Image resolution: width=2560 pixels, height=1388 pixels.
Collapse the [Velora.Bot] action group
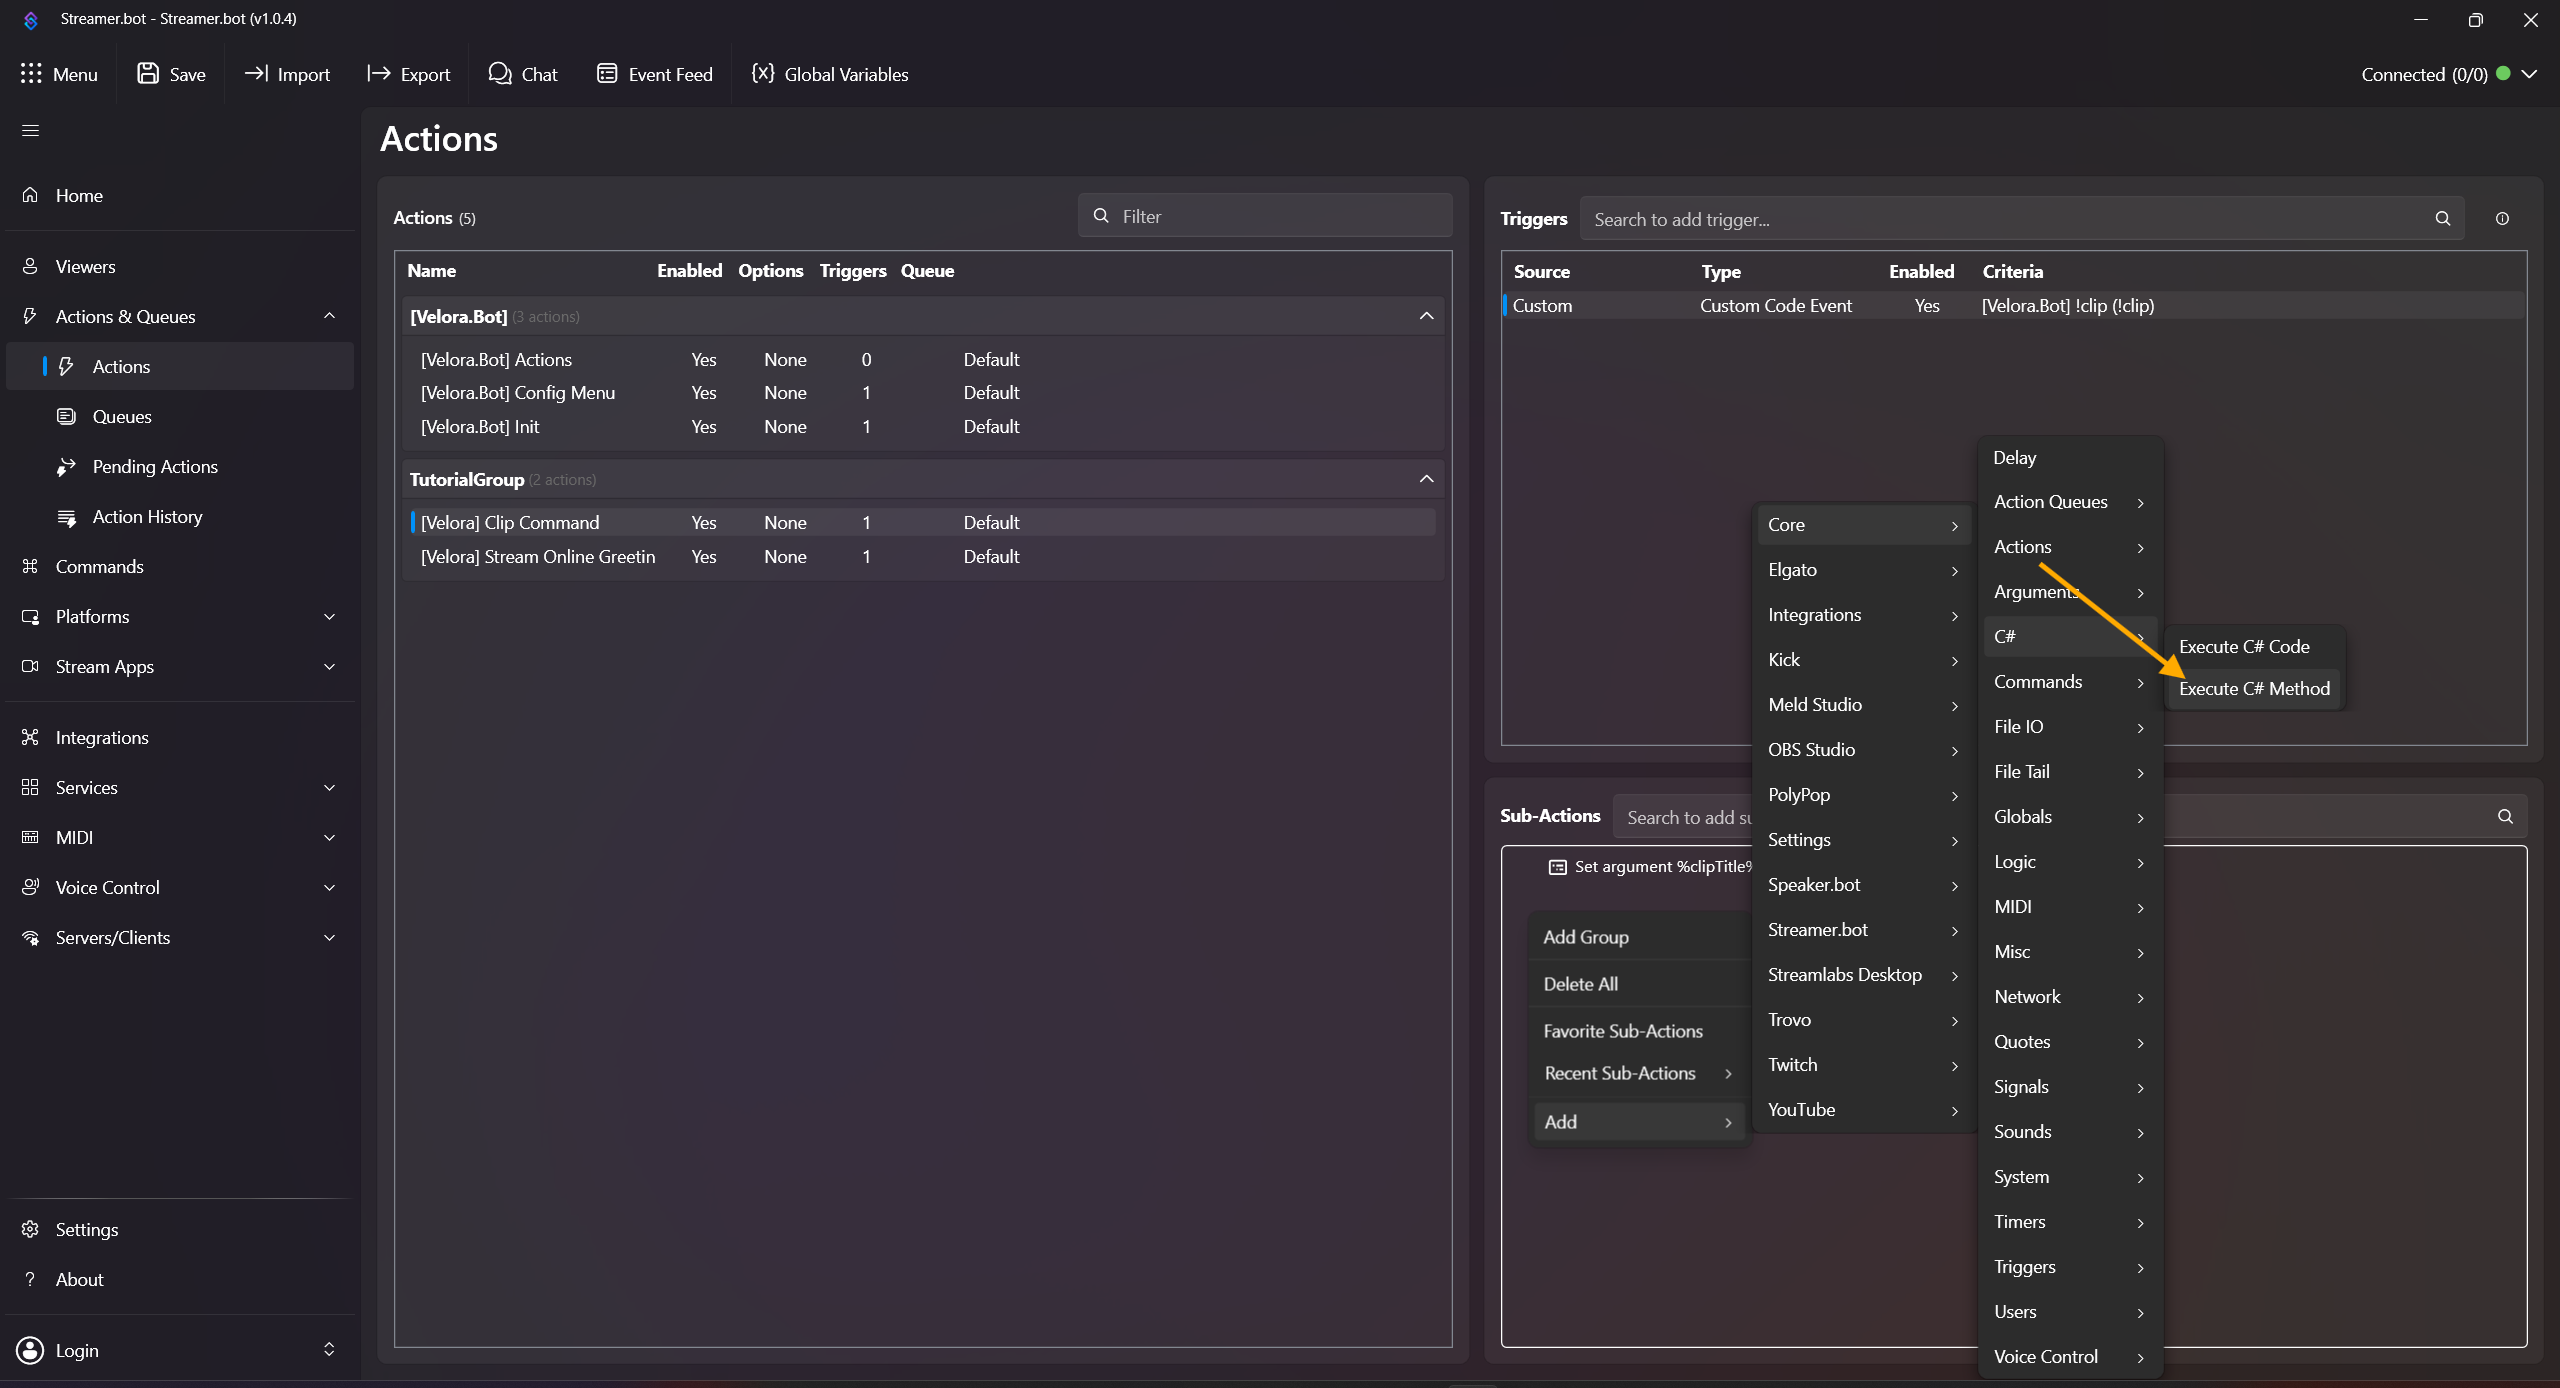pyautogui.click(x=1426, y=317)
